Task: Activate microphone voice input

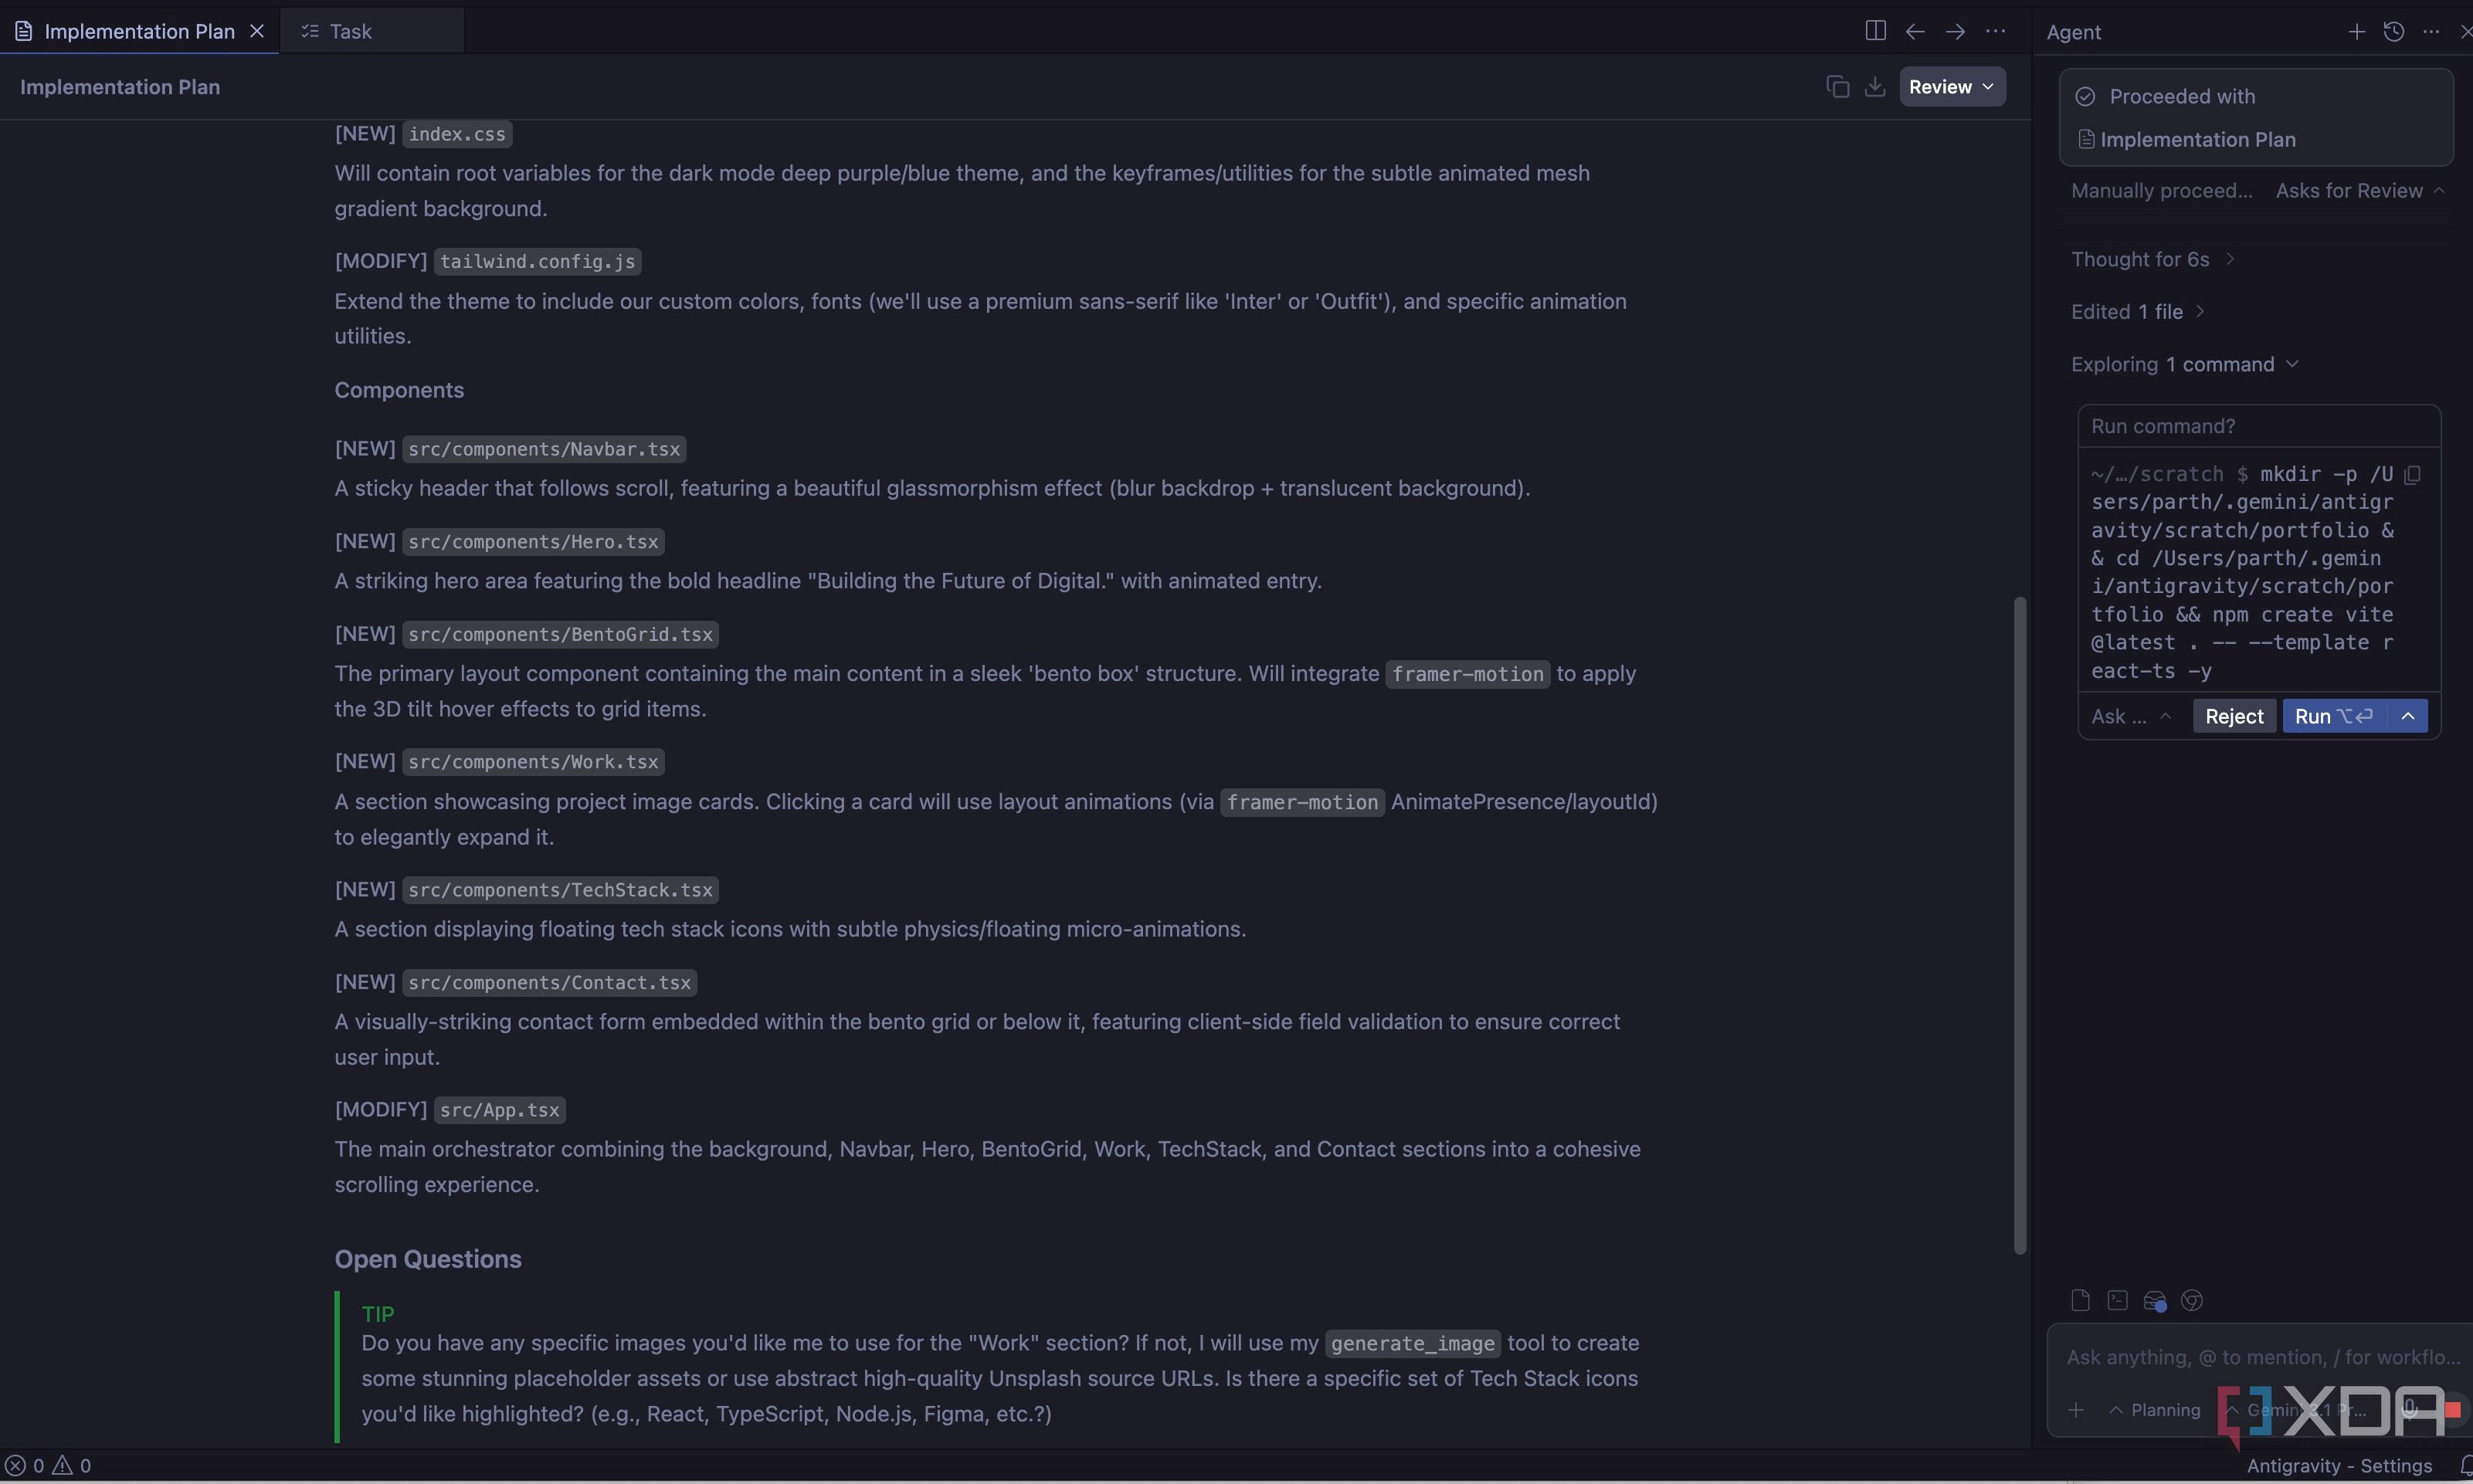Action: point(2410,1410)
